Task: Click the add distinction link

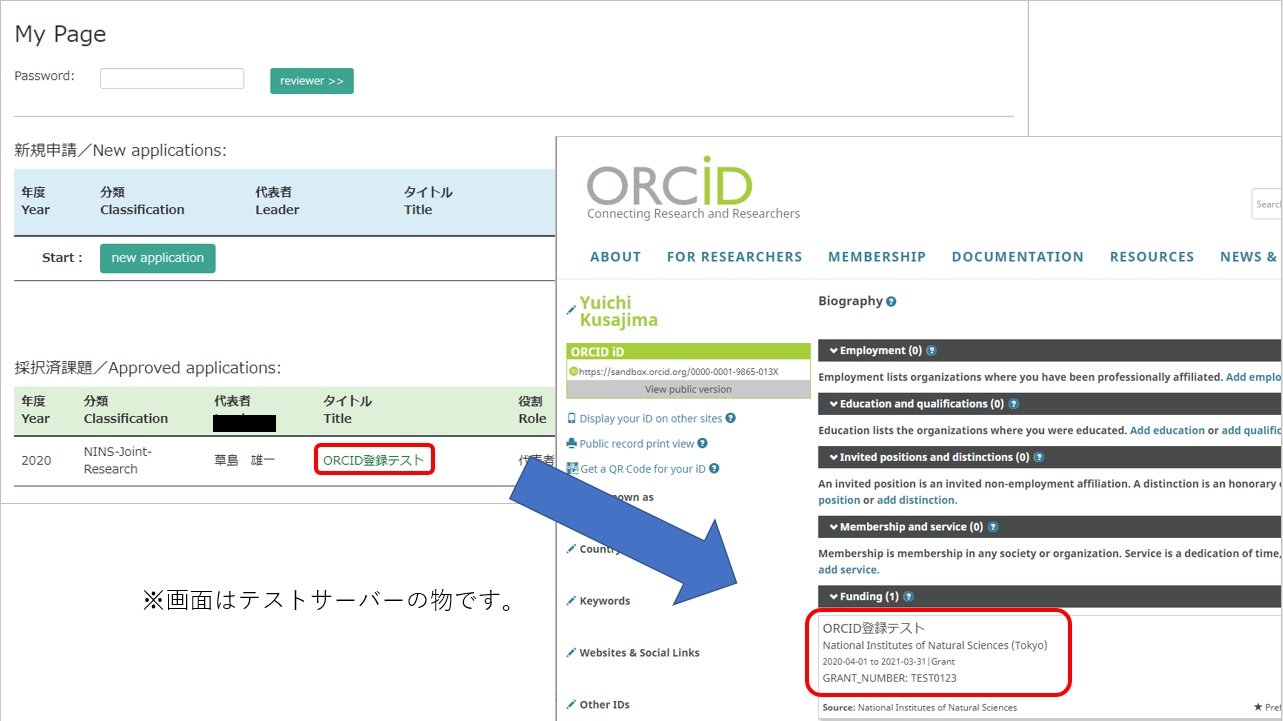Action: click(x=916, y=500)
